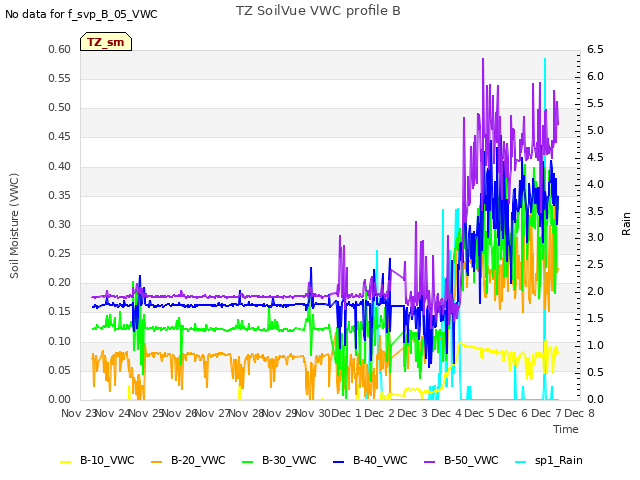This screenshot has width=640, height=480.
Task: Click the cyan sp1_Rain legend swatch
Action: (520, 462)
